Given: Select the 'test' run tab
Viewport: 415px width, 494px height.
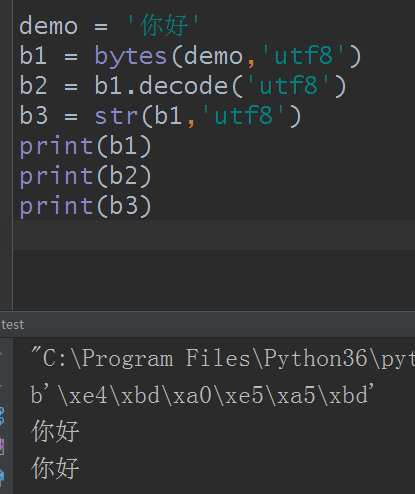Looking at the screenshot, I should pyautogui.click(x=12, y=325).
